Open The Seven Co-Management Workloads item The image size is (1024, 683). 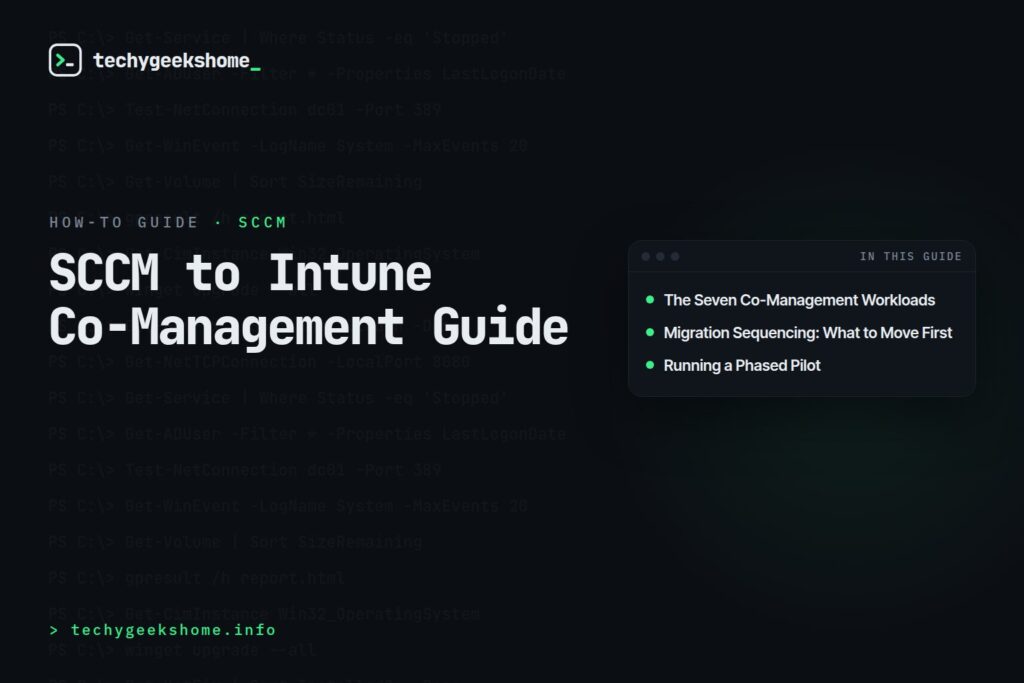(799, 300)
